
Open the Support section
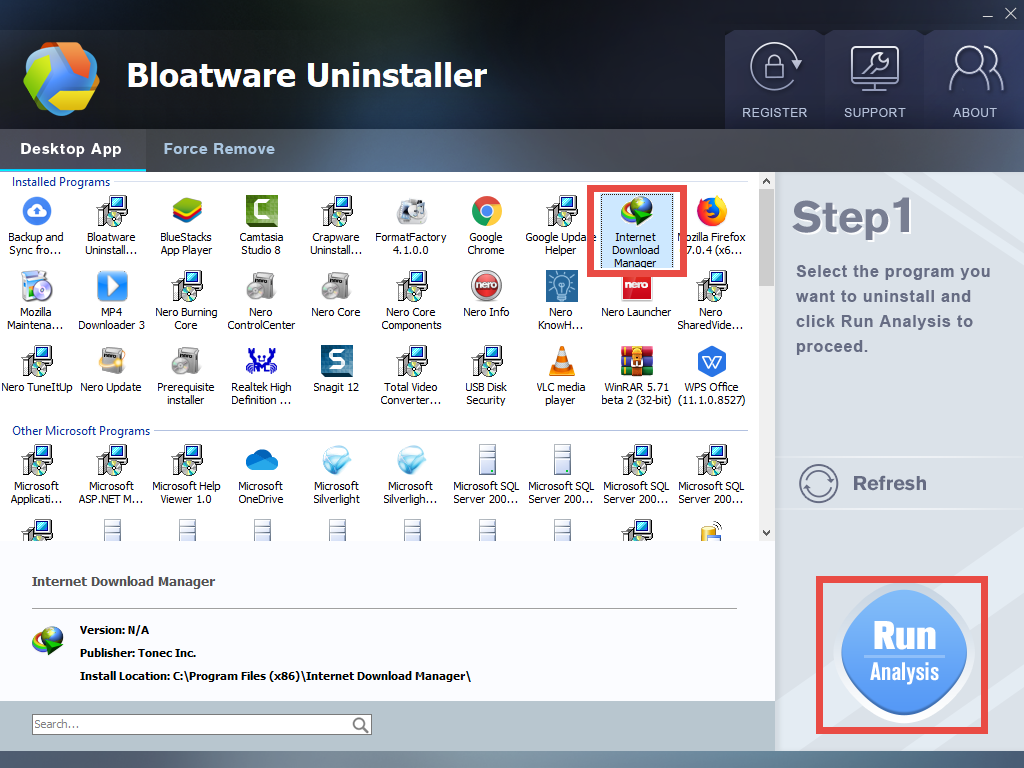click(x=874, y=81)
